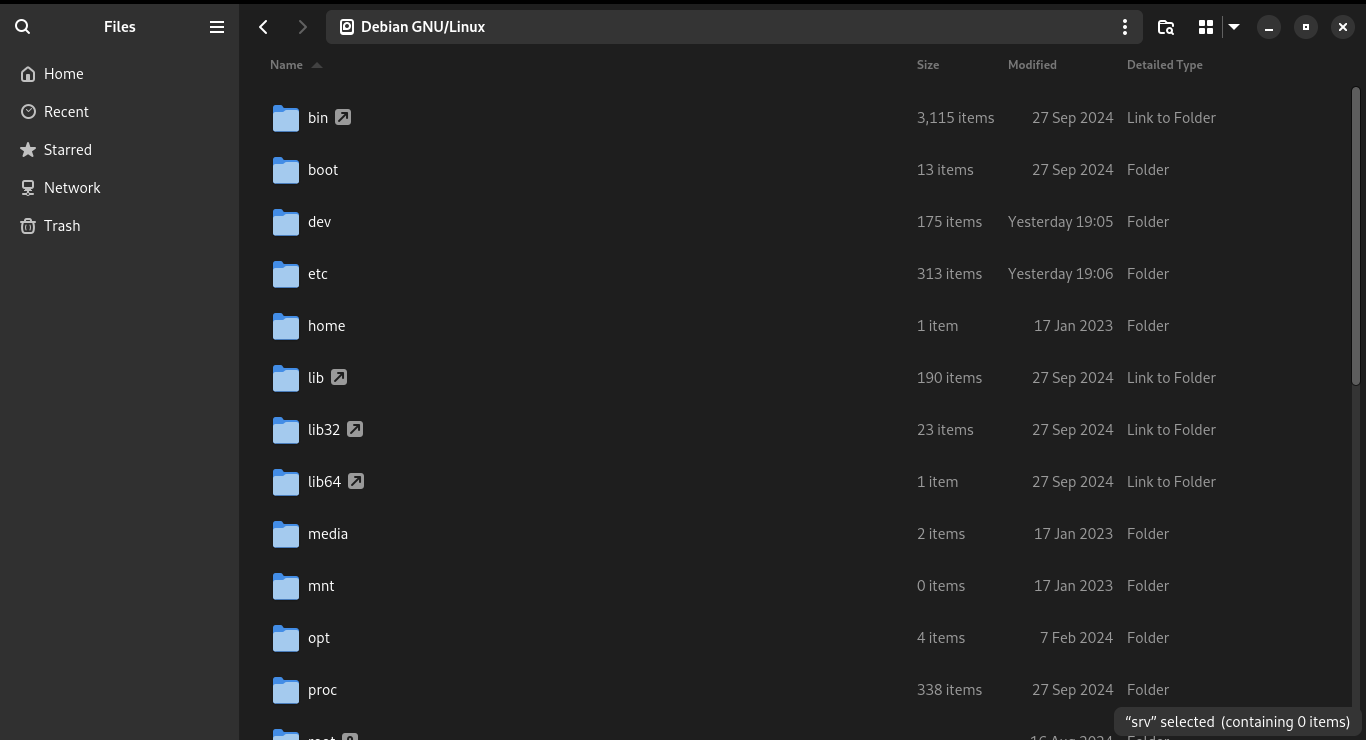Open the path bar's three-dot menu
Image resolution: width=1366 pixels, height=740 pixels.
click(1125, 27)
